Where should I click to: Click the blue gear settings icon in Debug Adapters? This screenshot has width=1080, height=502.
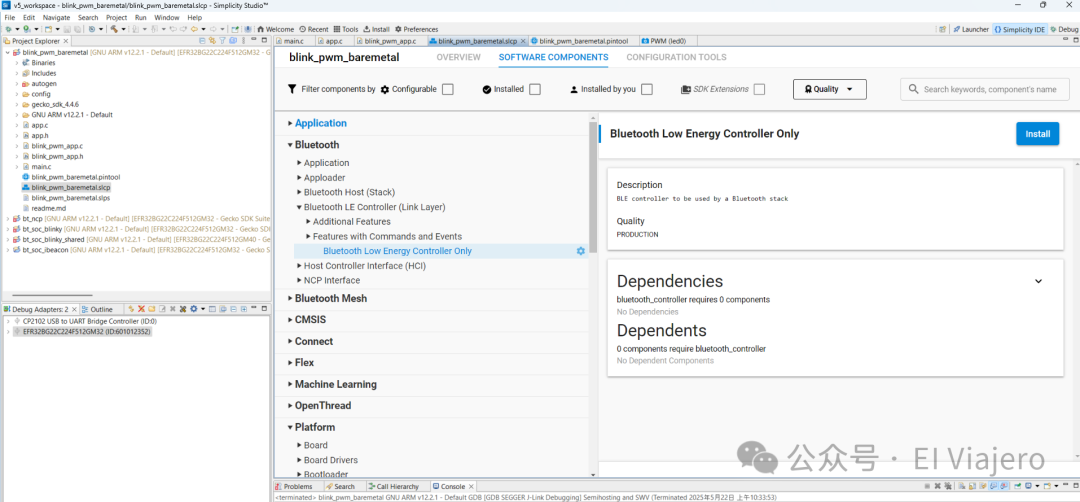point(194,309)
